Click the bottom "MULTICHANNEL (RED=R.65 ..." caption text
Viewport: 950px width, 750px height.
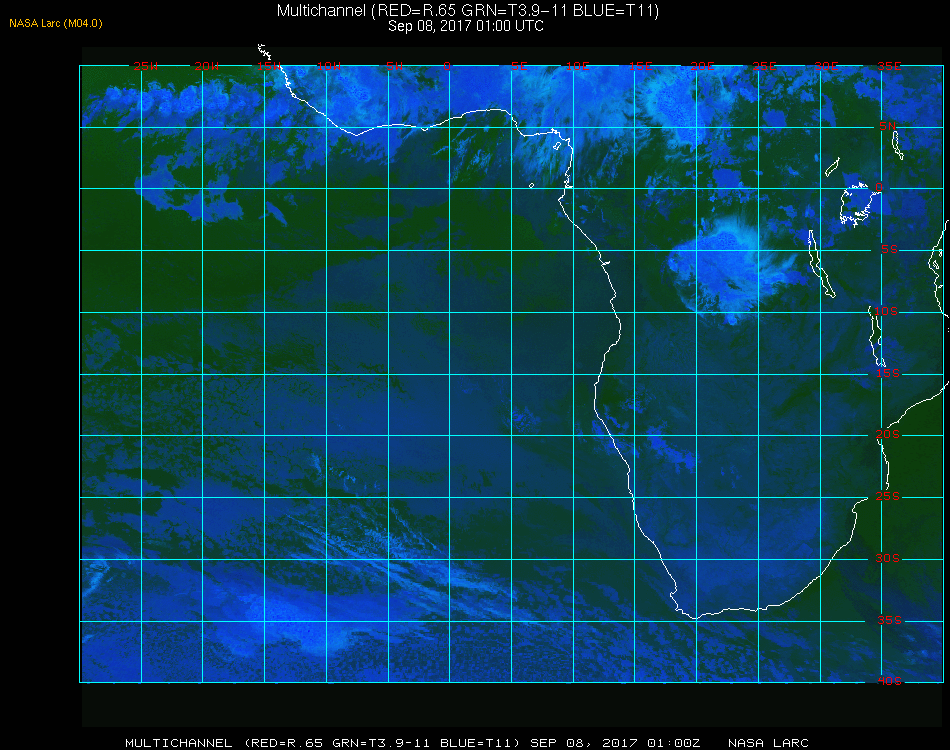point(413,743)
